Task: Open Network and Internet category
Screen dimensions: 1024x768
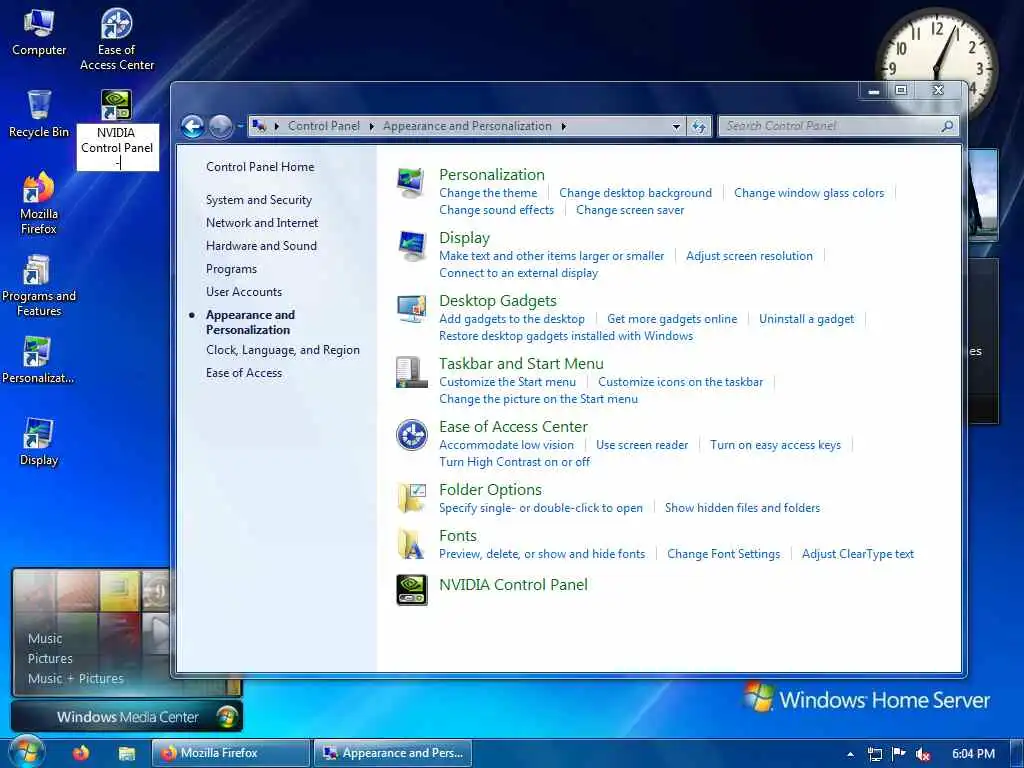Action: (x=262, y=223)
